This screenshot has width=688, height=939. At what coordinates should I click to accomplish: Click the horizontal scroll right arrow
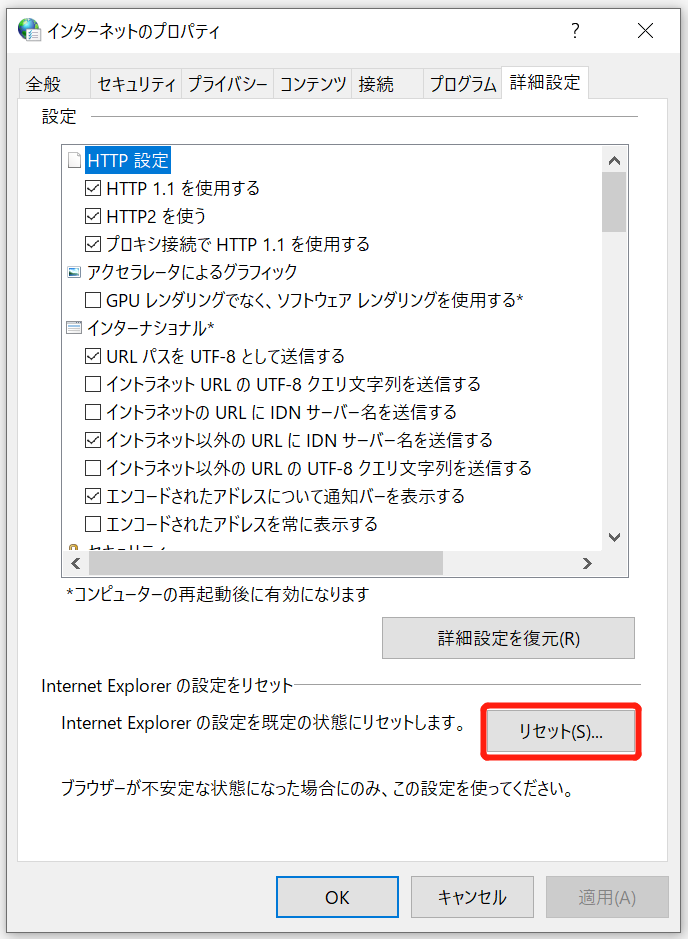point(587,564)
